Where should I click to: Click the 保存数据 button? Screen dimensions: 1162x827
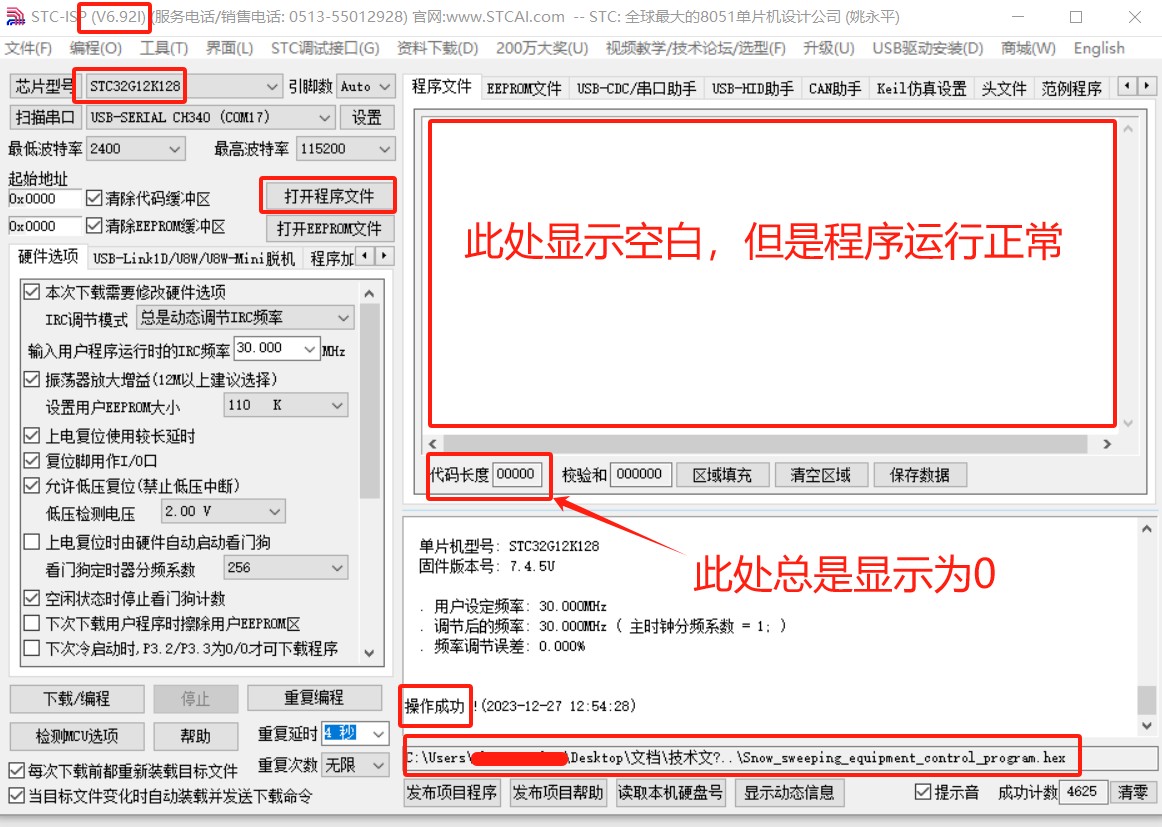919,475
